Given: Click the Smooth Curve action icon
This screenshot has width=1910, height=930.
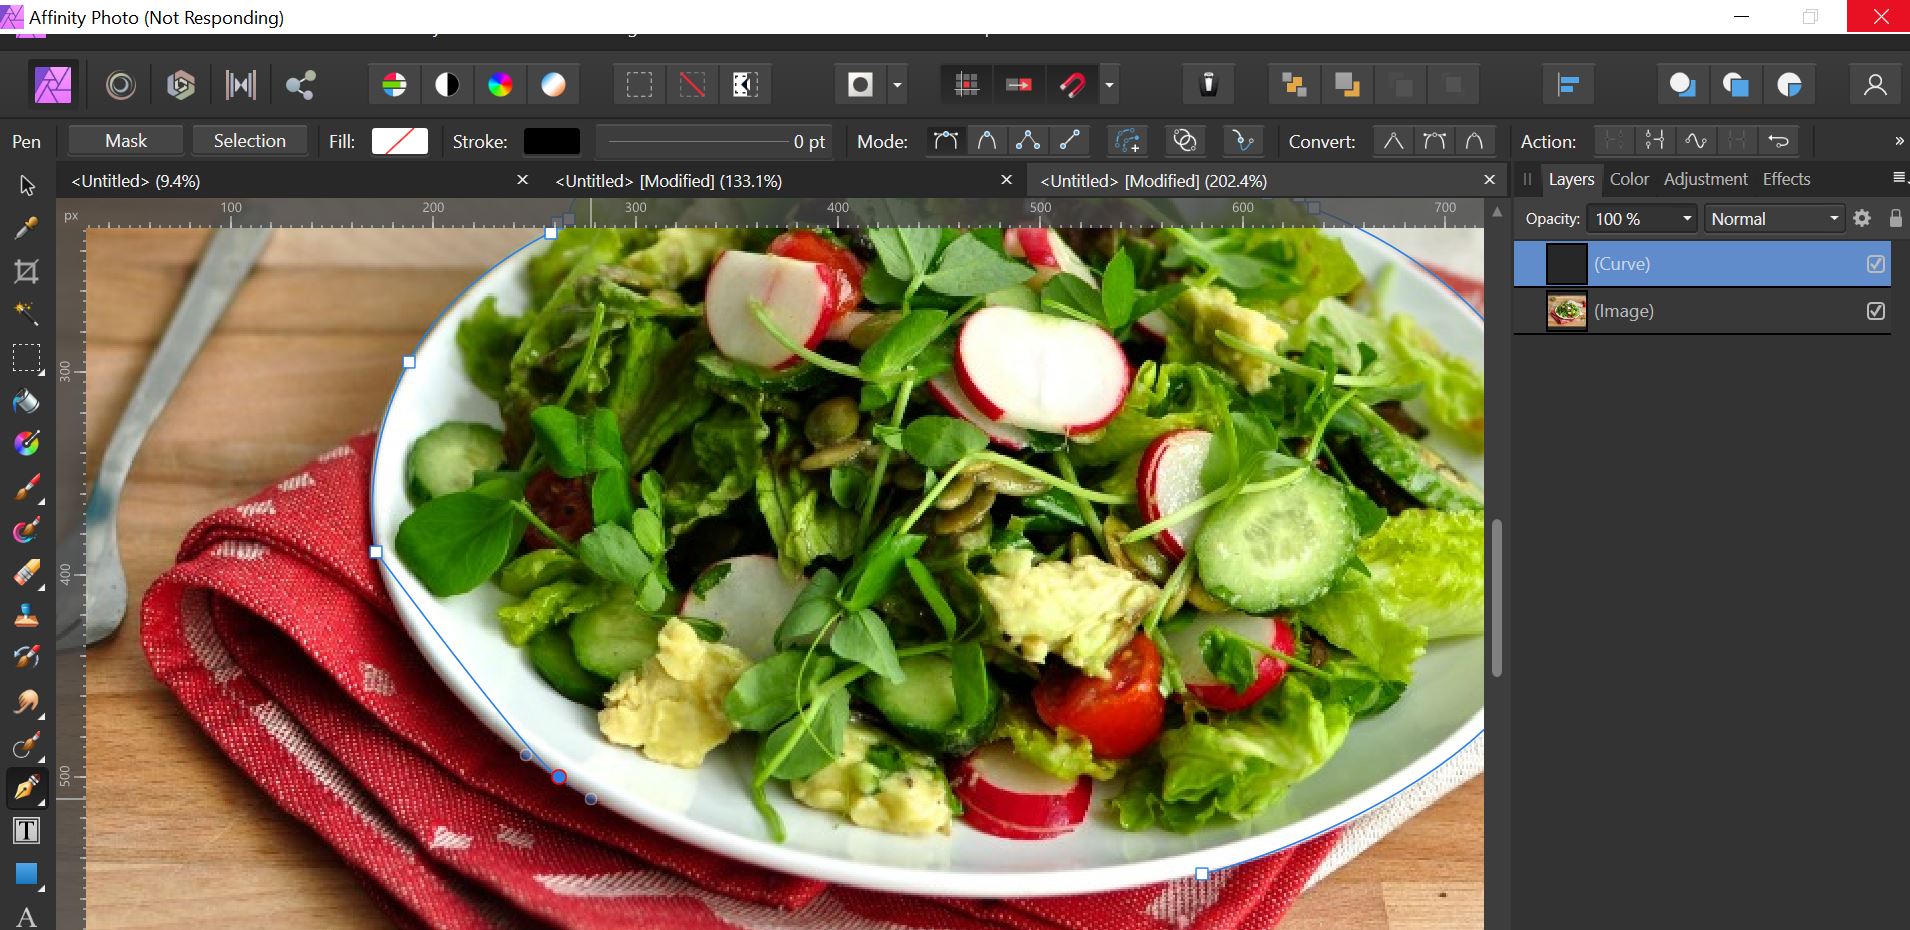Looking at the screenshot, I should pos(1696,141).
